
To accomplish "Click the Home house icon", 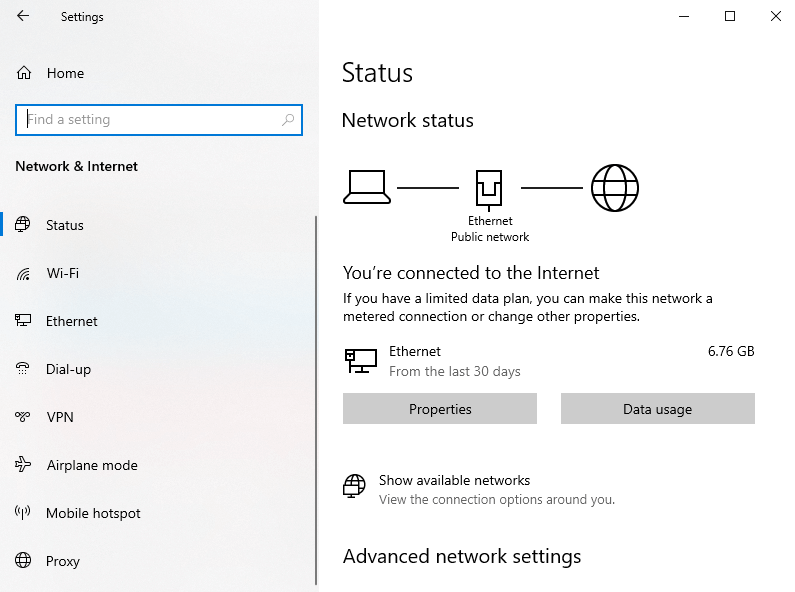I will tap(23, 73).
